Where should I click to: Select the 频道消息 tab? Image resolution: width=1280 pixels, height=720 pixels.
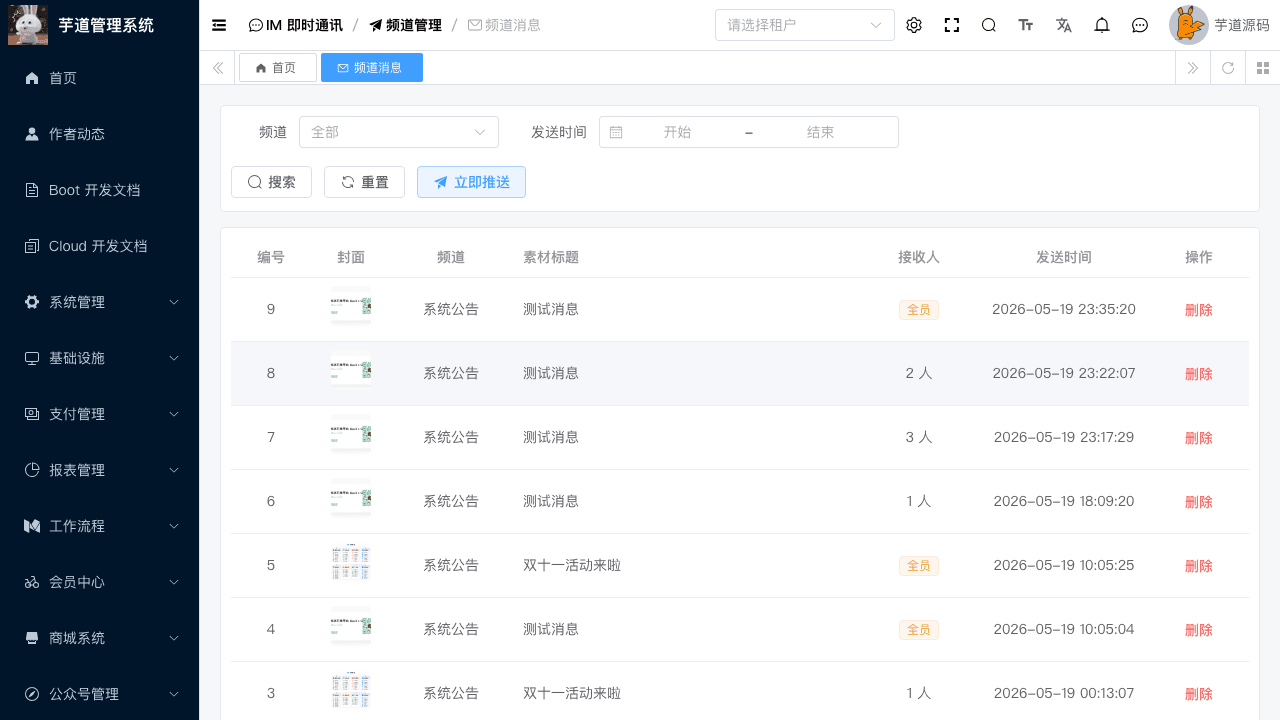372,68
